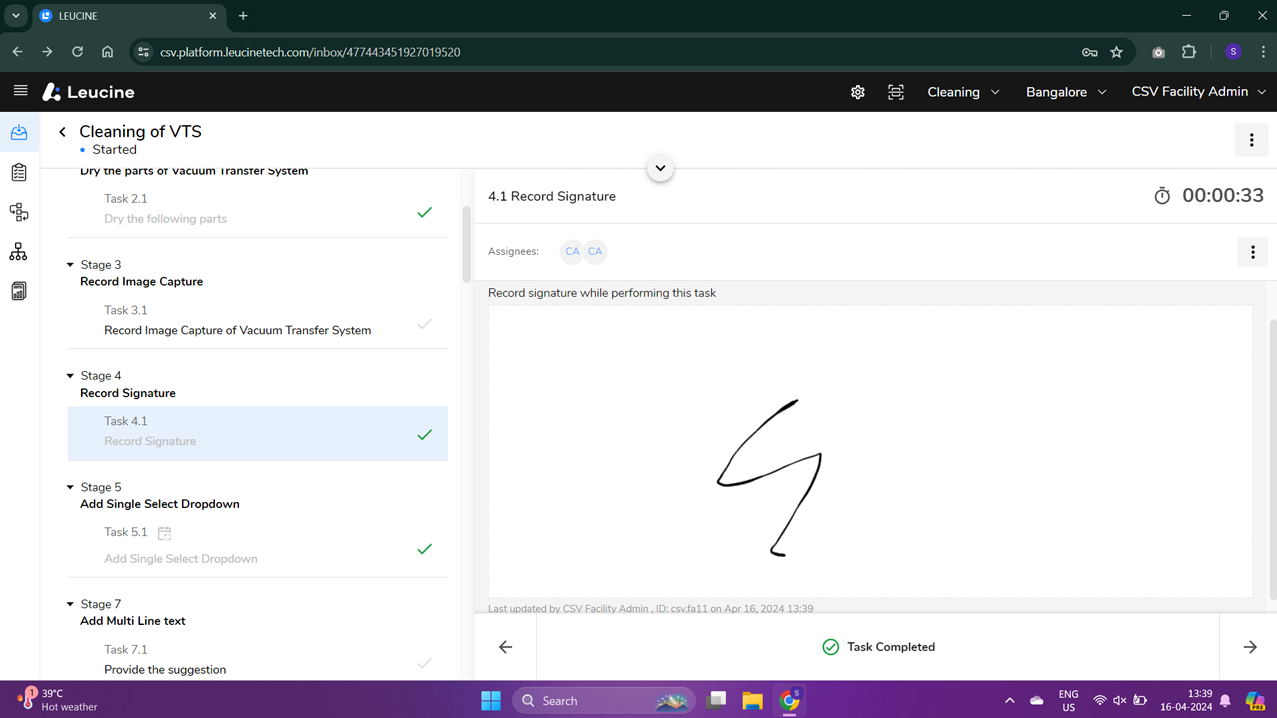Open the settings gear icon
Screen dimensions: 1277x718
point(858,92)
